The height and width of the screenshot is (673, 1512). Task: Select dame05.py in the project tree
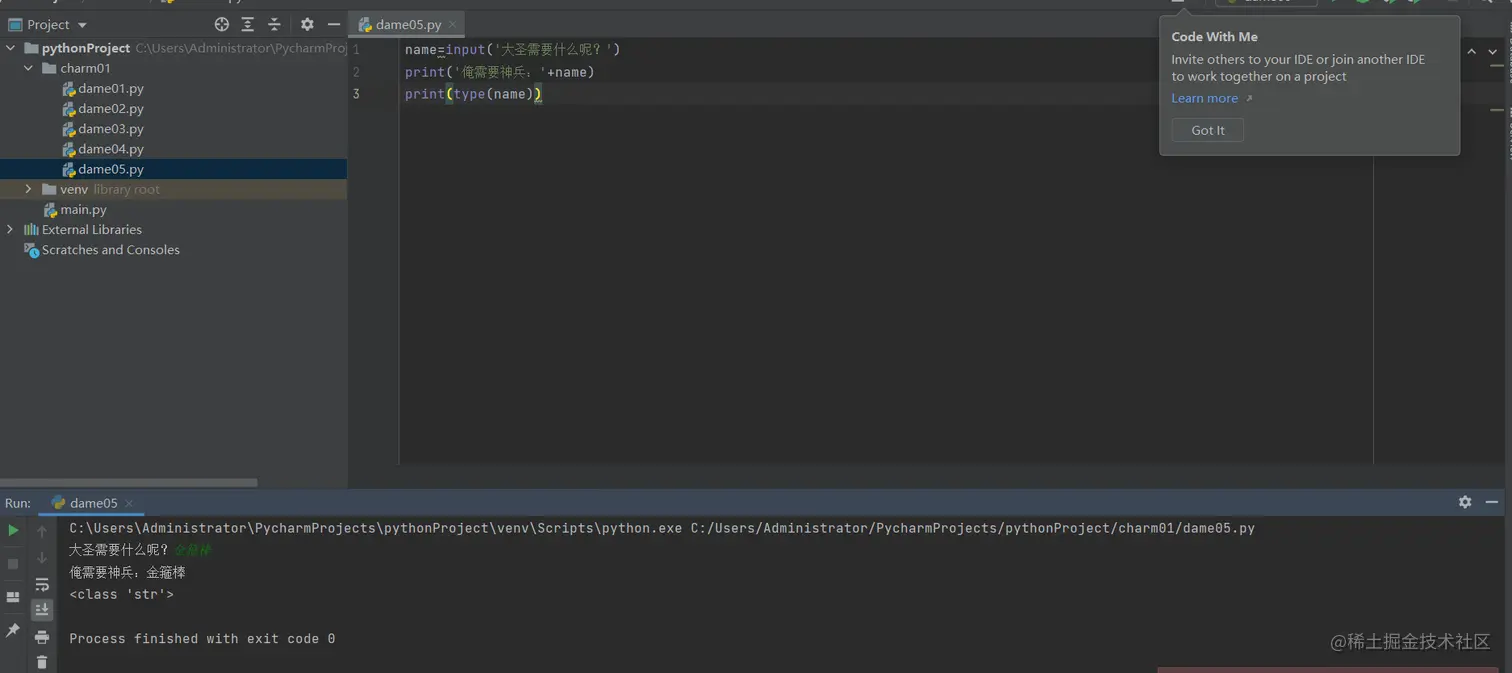[111, 169]
